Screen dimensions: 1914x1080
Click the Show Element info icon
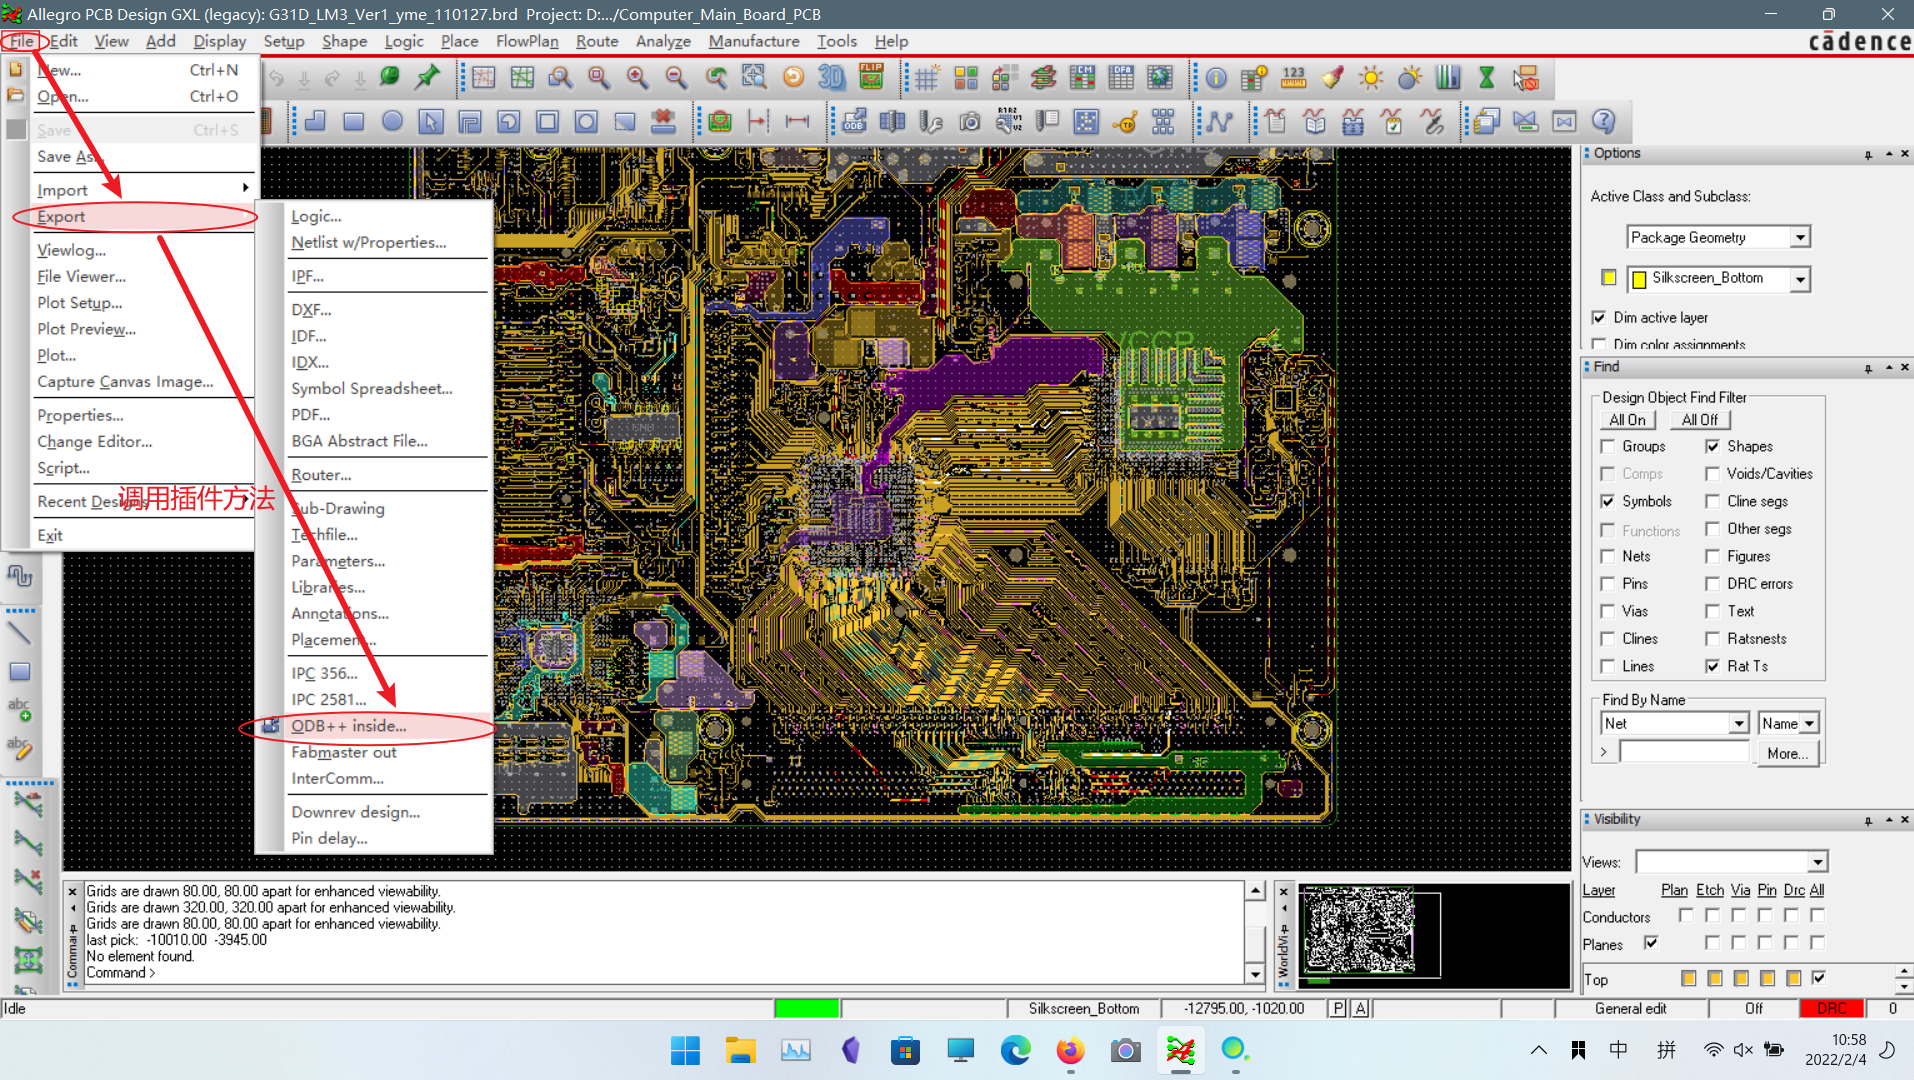[x=1216, y=78]
